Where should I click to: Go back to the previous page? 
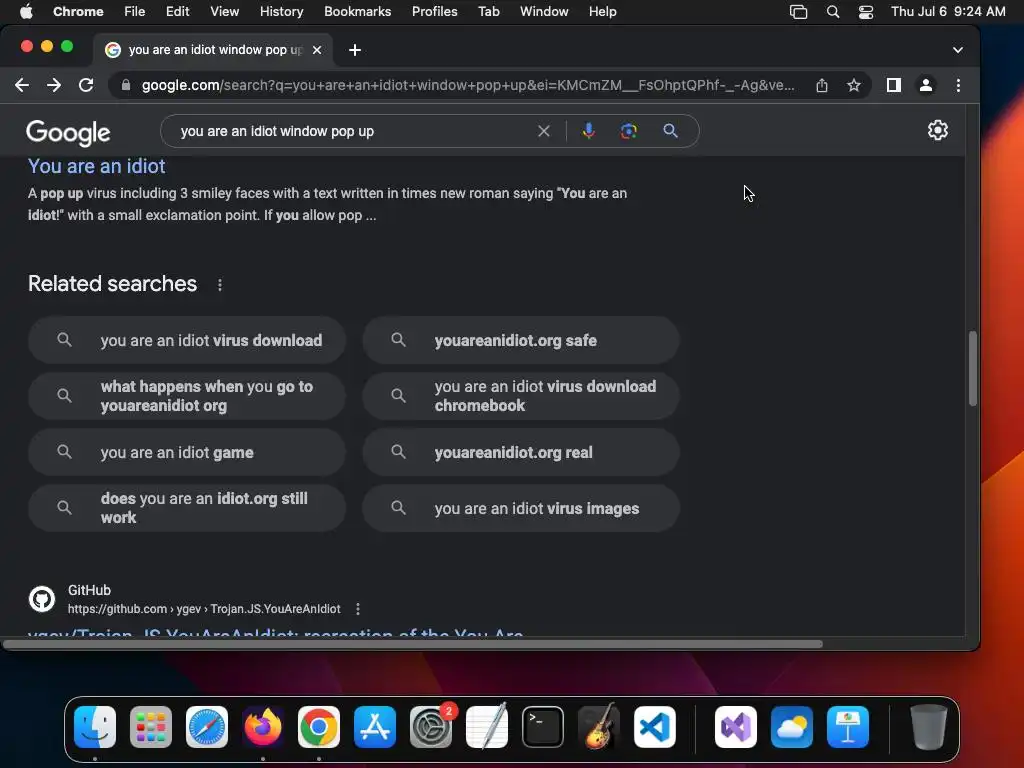click(22, 85)
